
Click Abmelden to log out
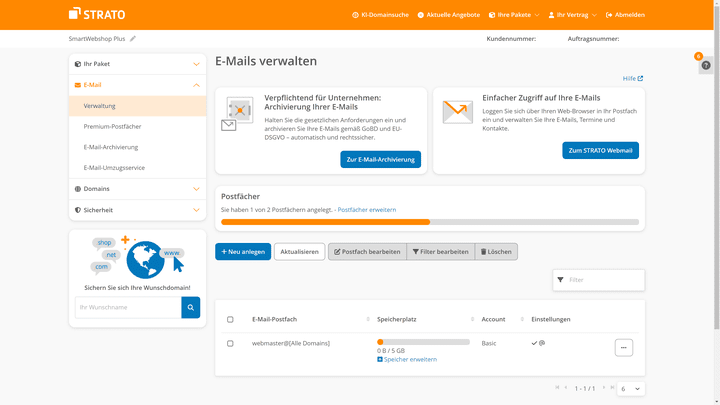pyautogui.click(x=625, y=15)
